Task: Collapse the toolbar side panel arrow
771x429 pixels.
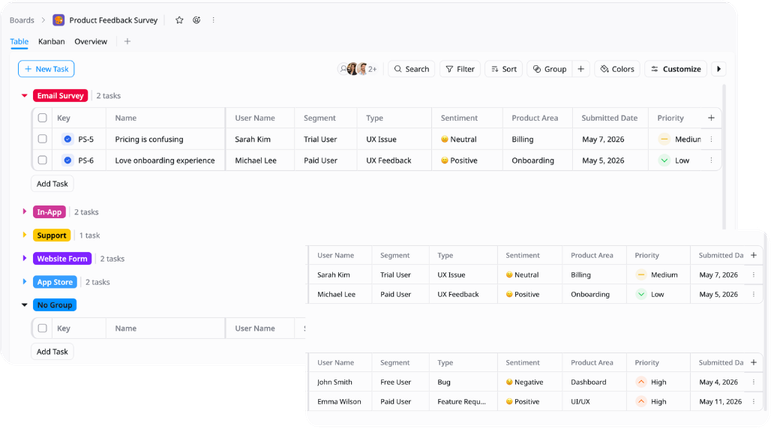Action: point(719,69)
